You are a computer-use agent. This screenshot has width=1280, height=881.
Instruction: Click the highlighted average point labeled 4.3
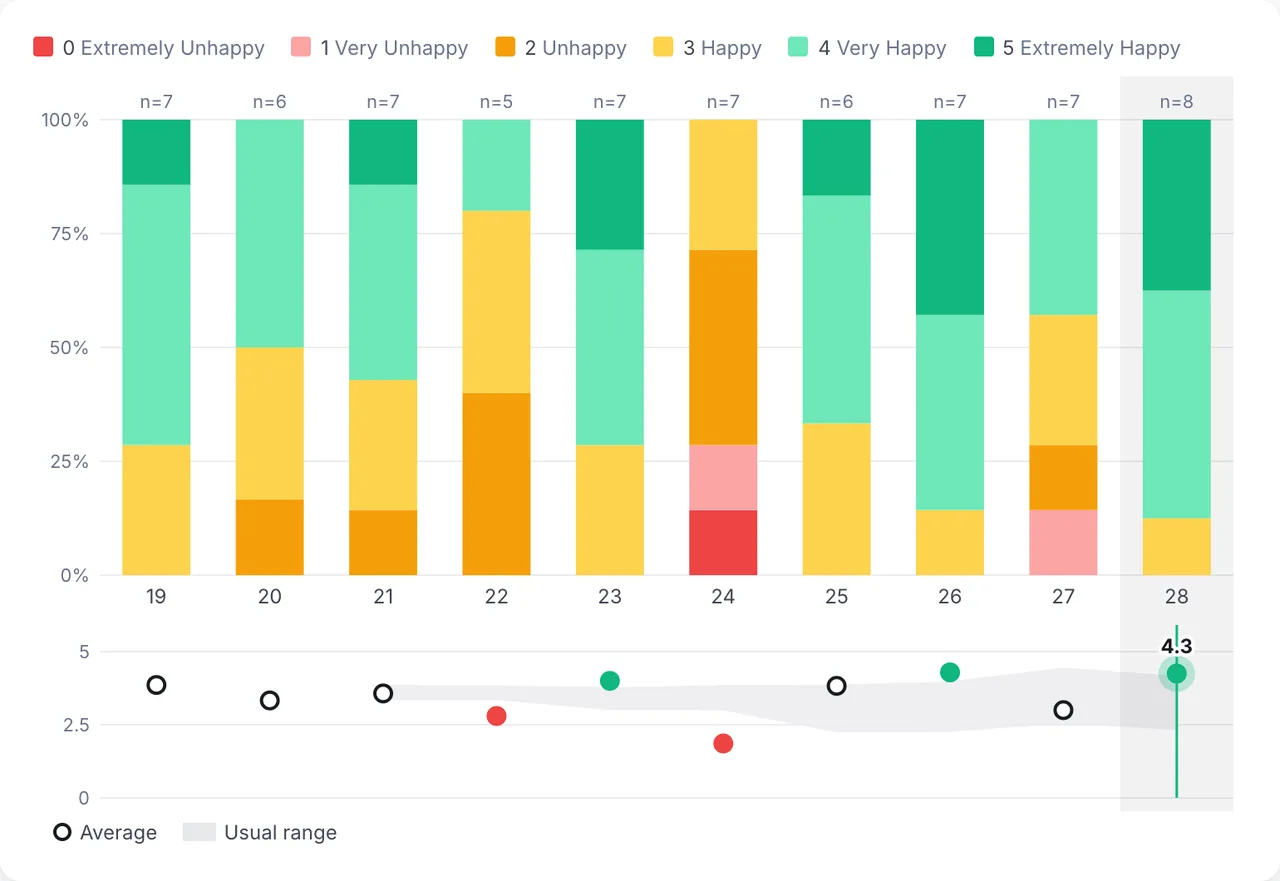tap(1177, 674)
